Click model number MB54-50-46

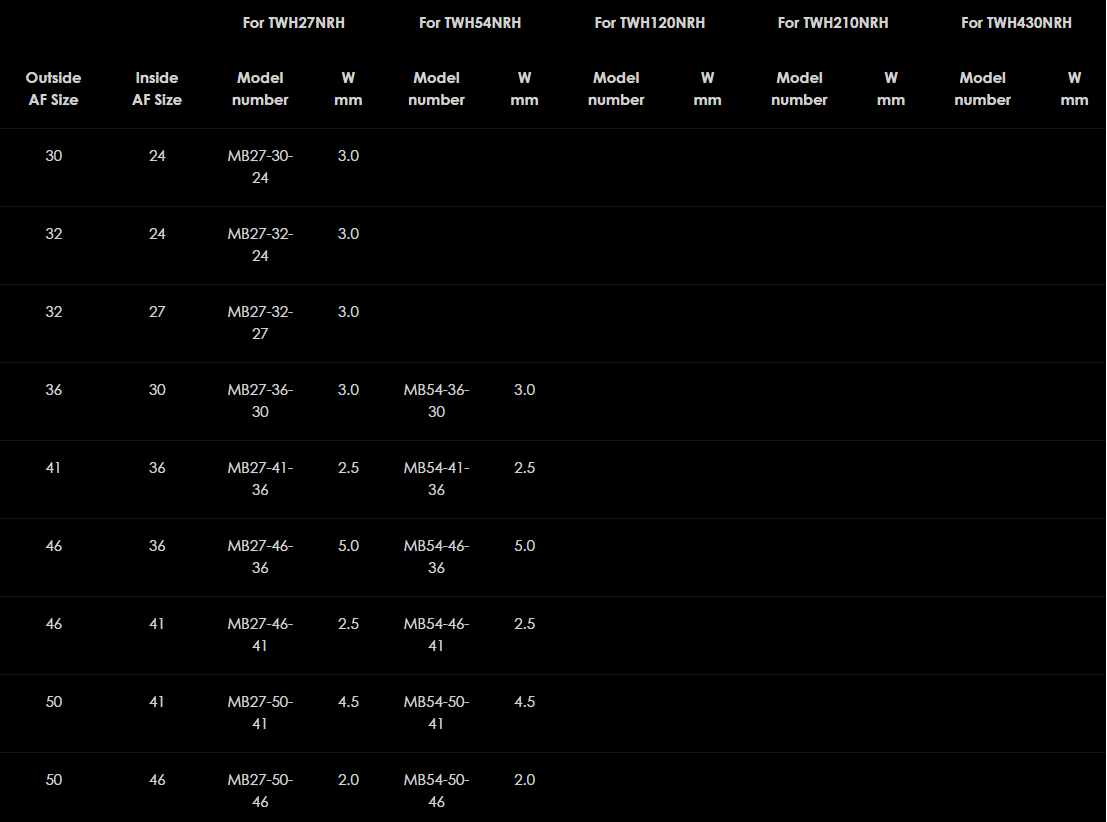tap(436, 791)
